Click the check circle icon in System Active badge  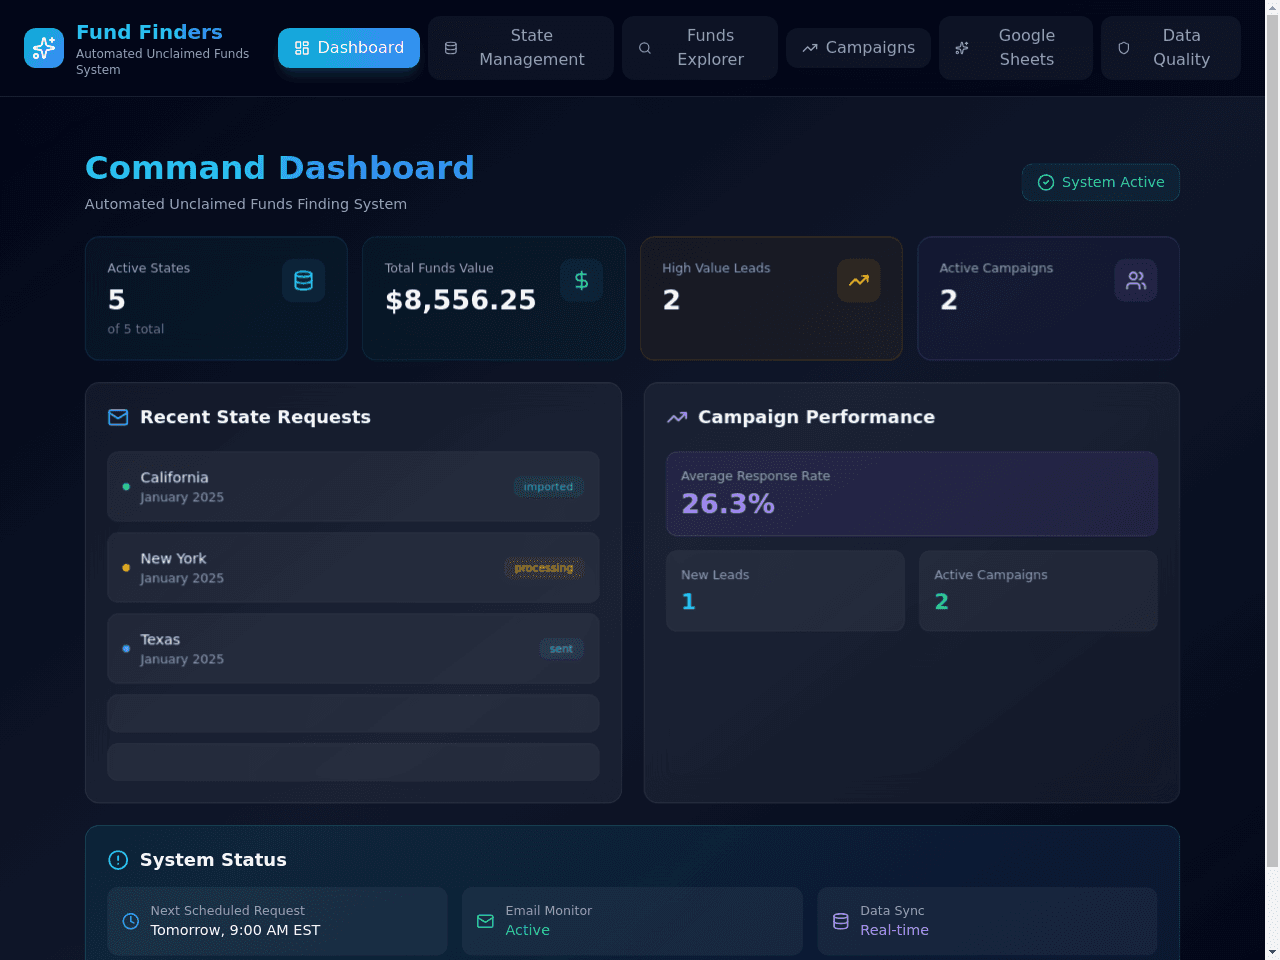(1046, 182)
